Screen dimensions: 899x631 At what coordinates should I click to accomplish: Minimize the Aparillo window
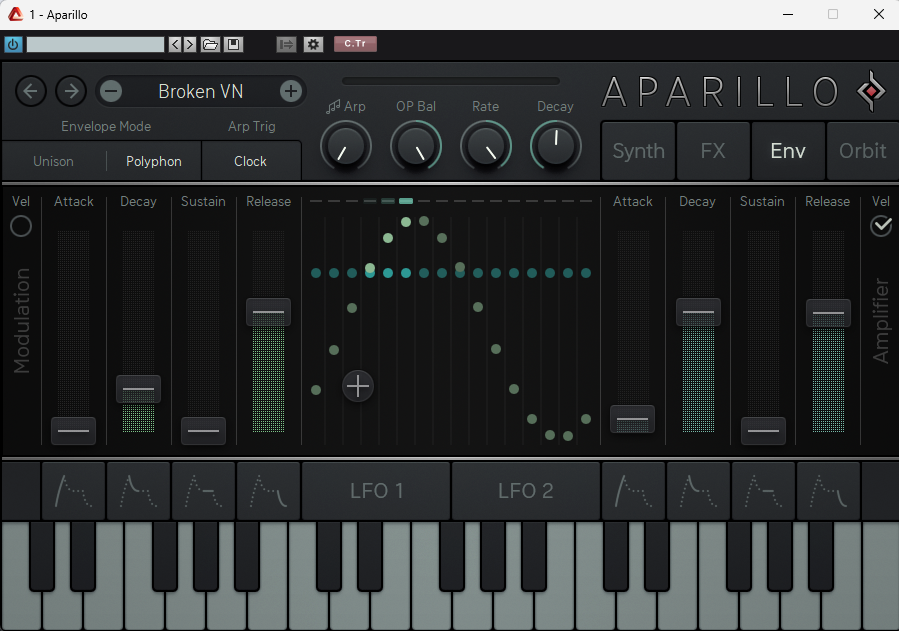click(x=788, y=14)
